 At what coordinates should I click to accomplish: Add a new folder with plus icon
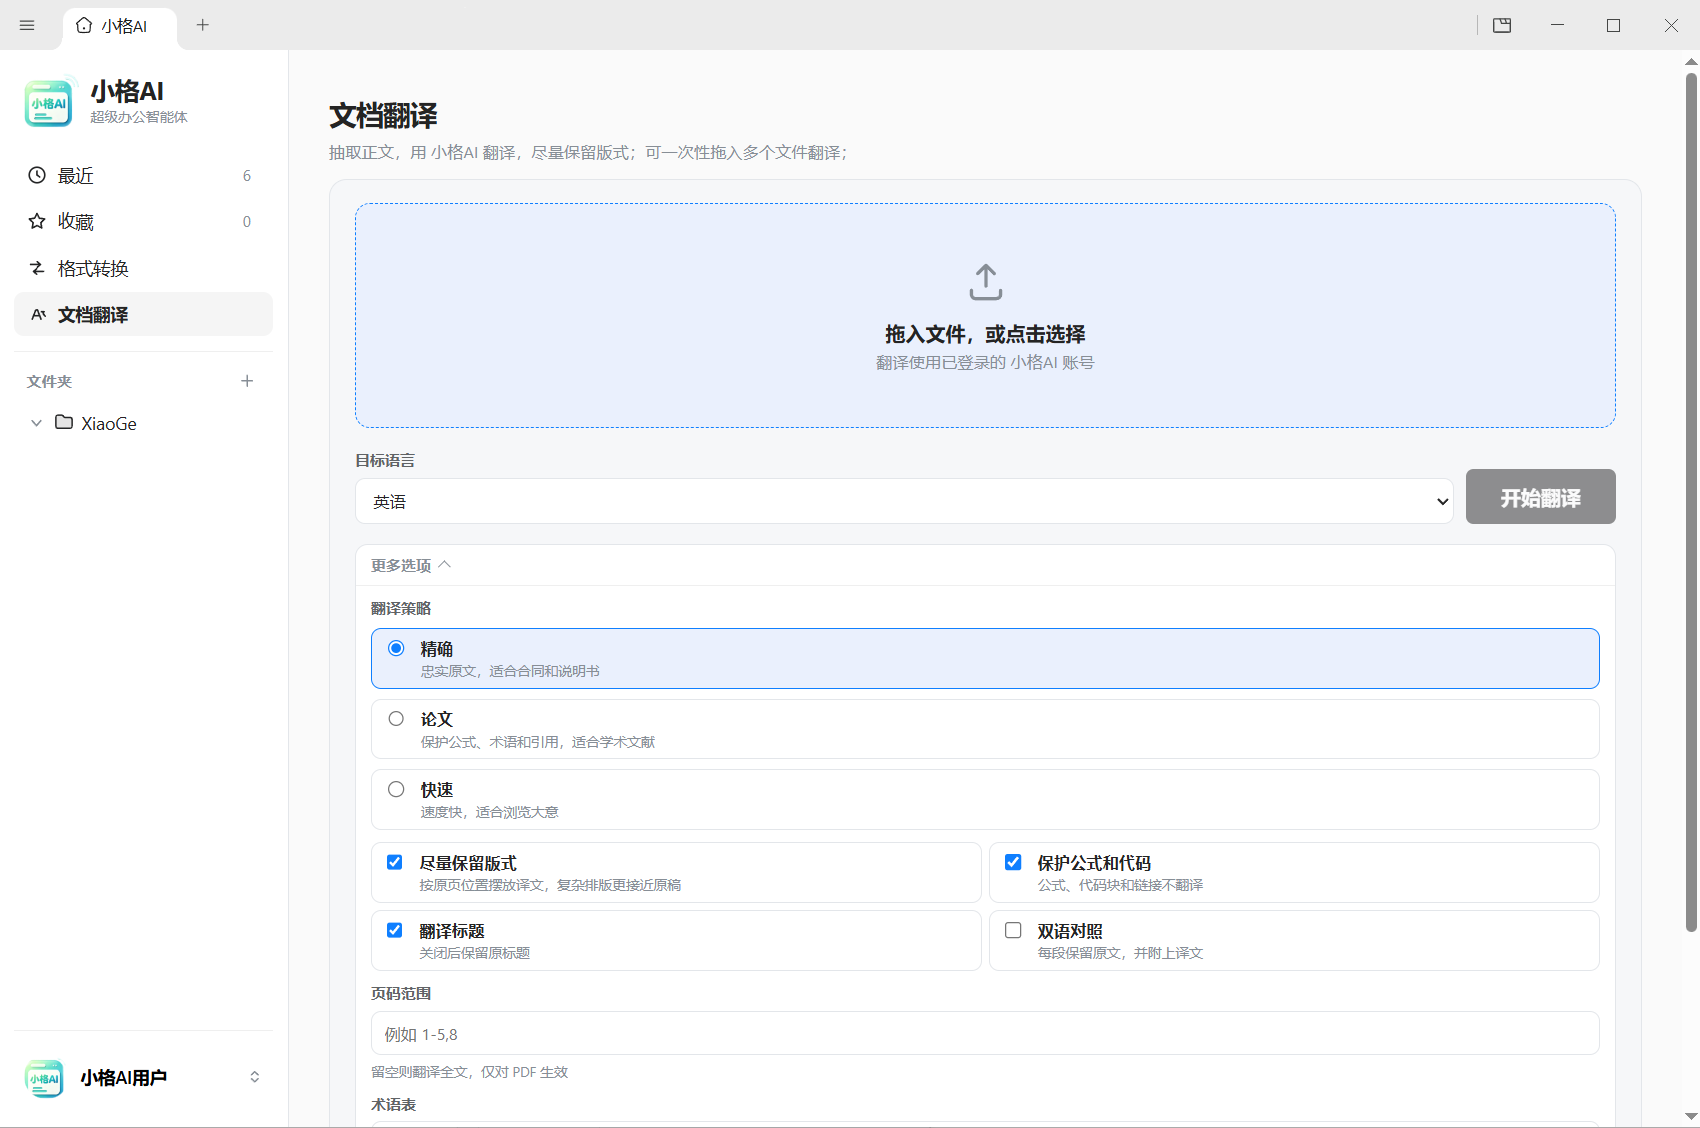(x=247, y=381)
